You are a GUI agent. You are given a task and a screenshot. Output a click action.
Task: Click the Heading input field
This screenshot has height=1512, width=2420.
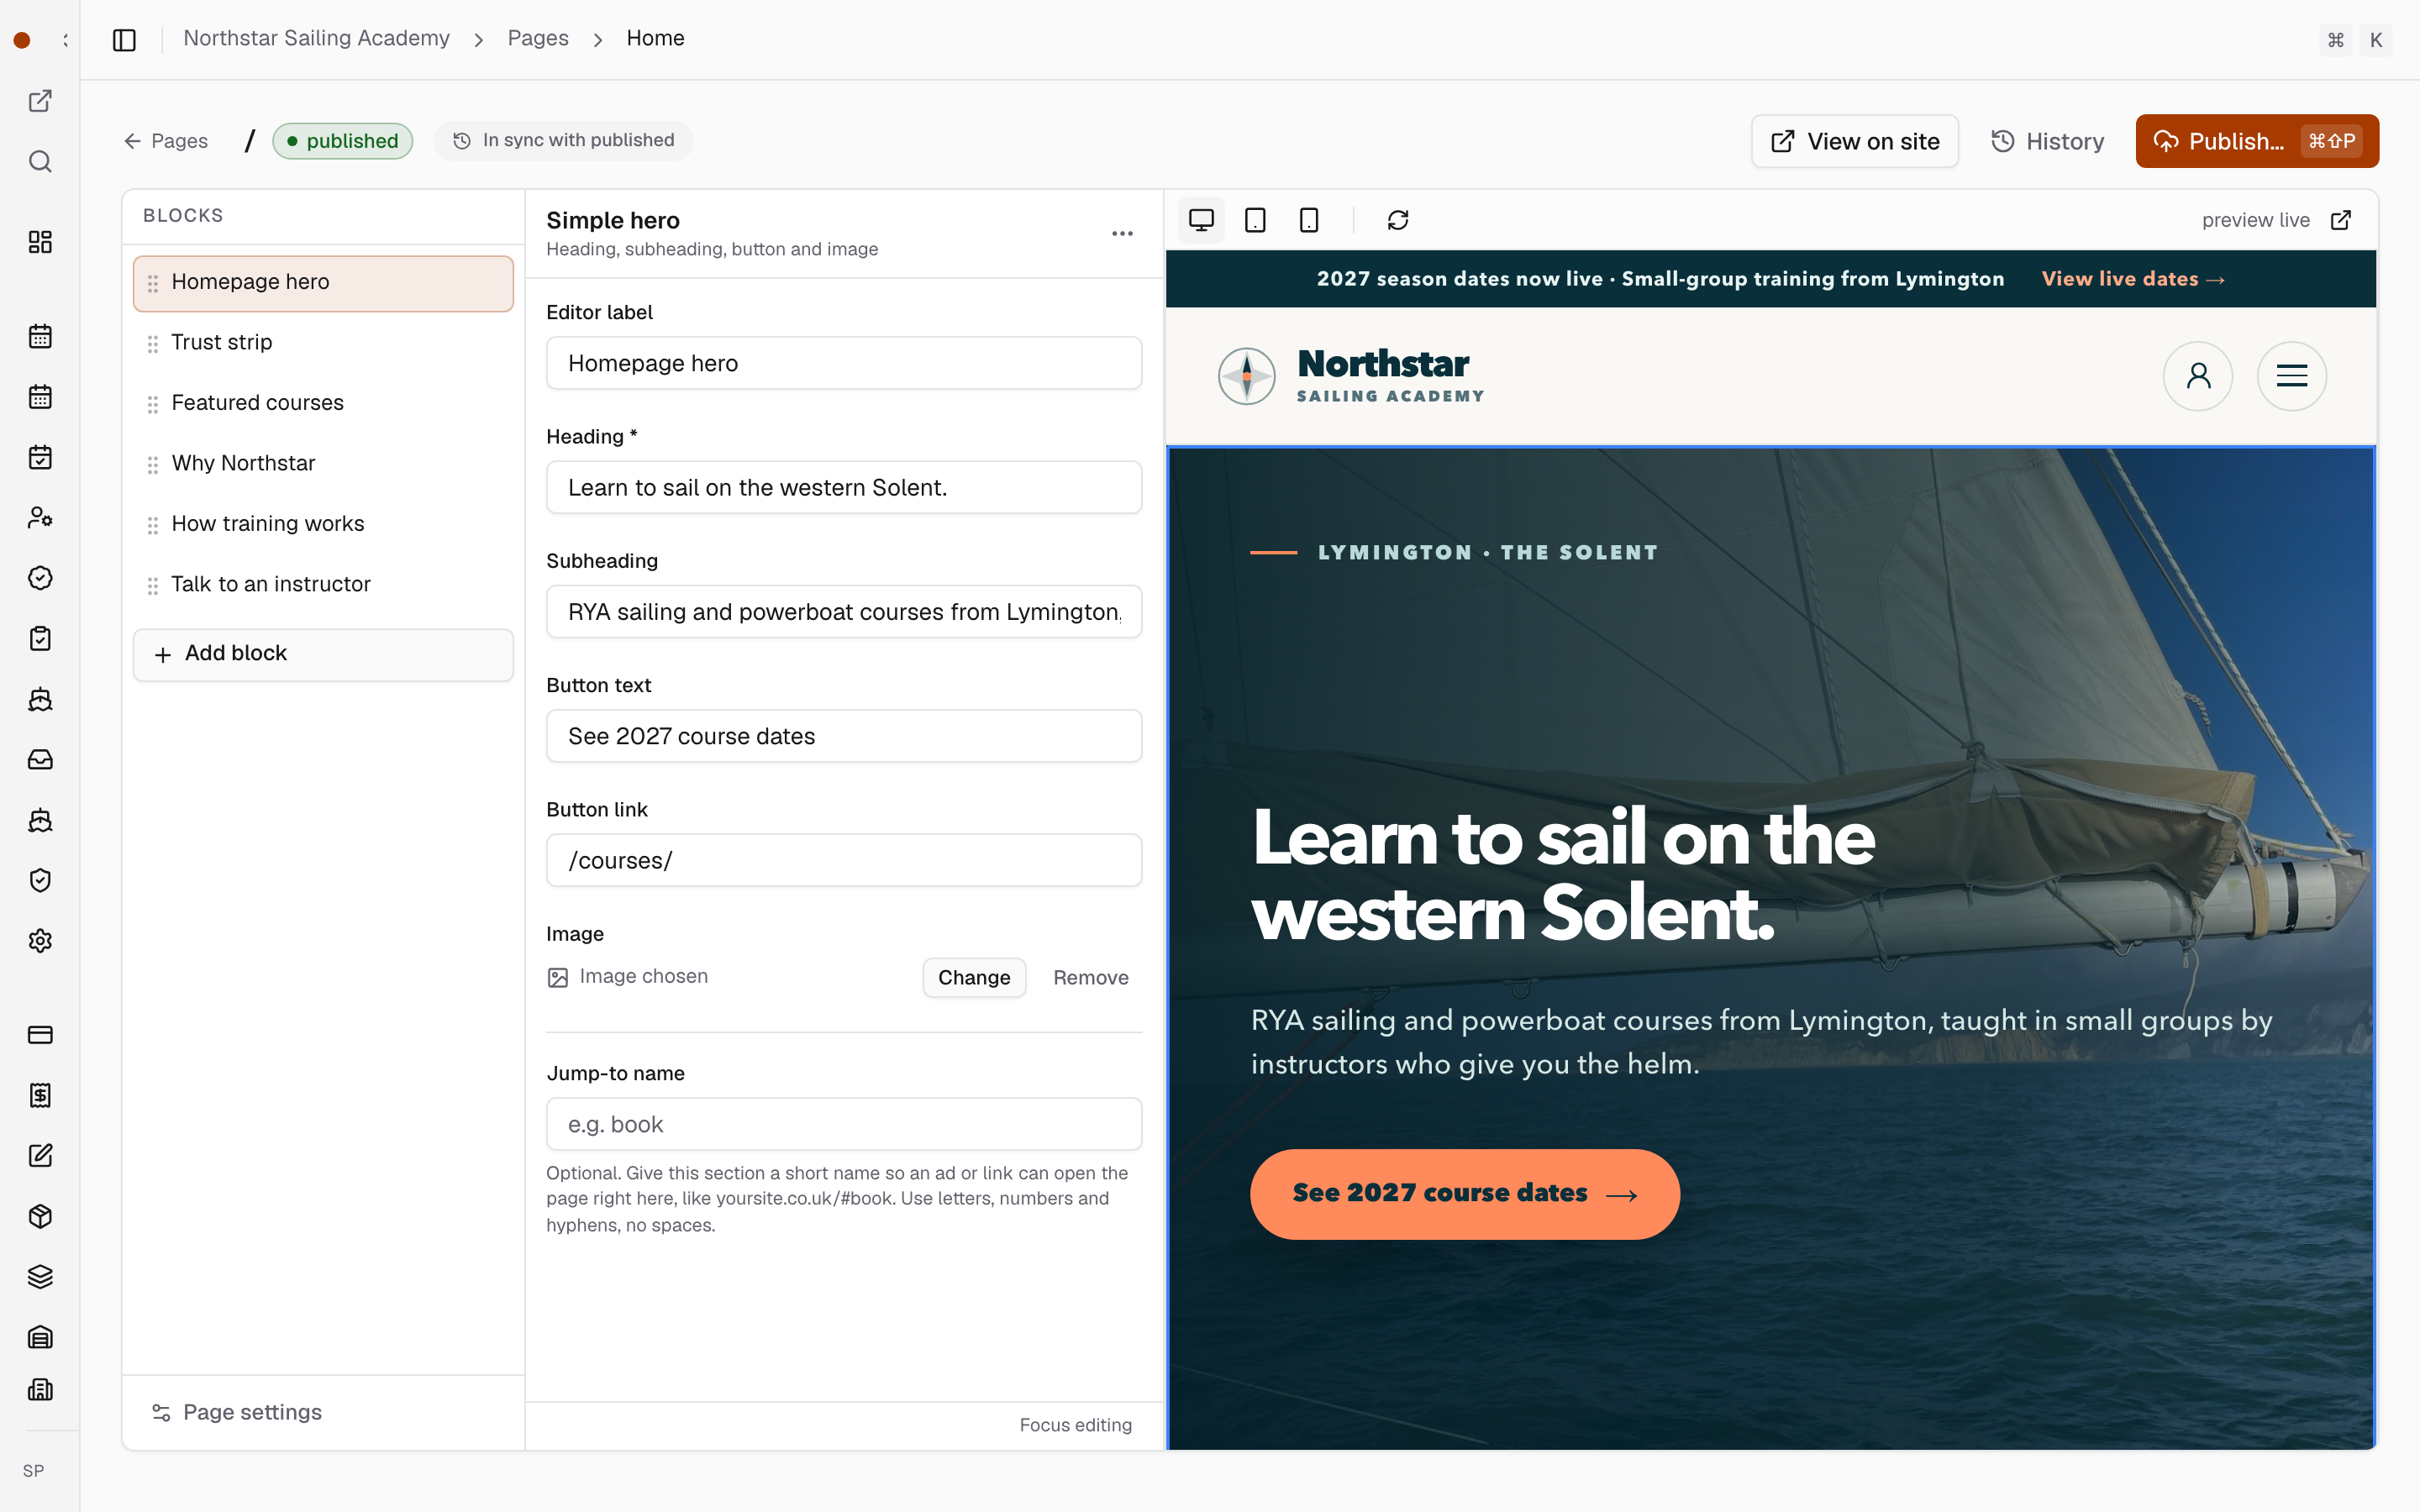coord(844,487)
